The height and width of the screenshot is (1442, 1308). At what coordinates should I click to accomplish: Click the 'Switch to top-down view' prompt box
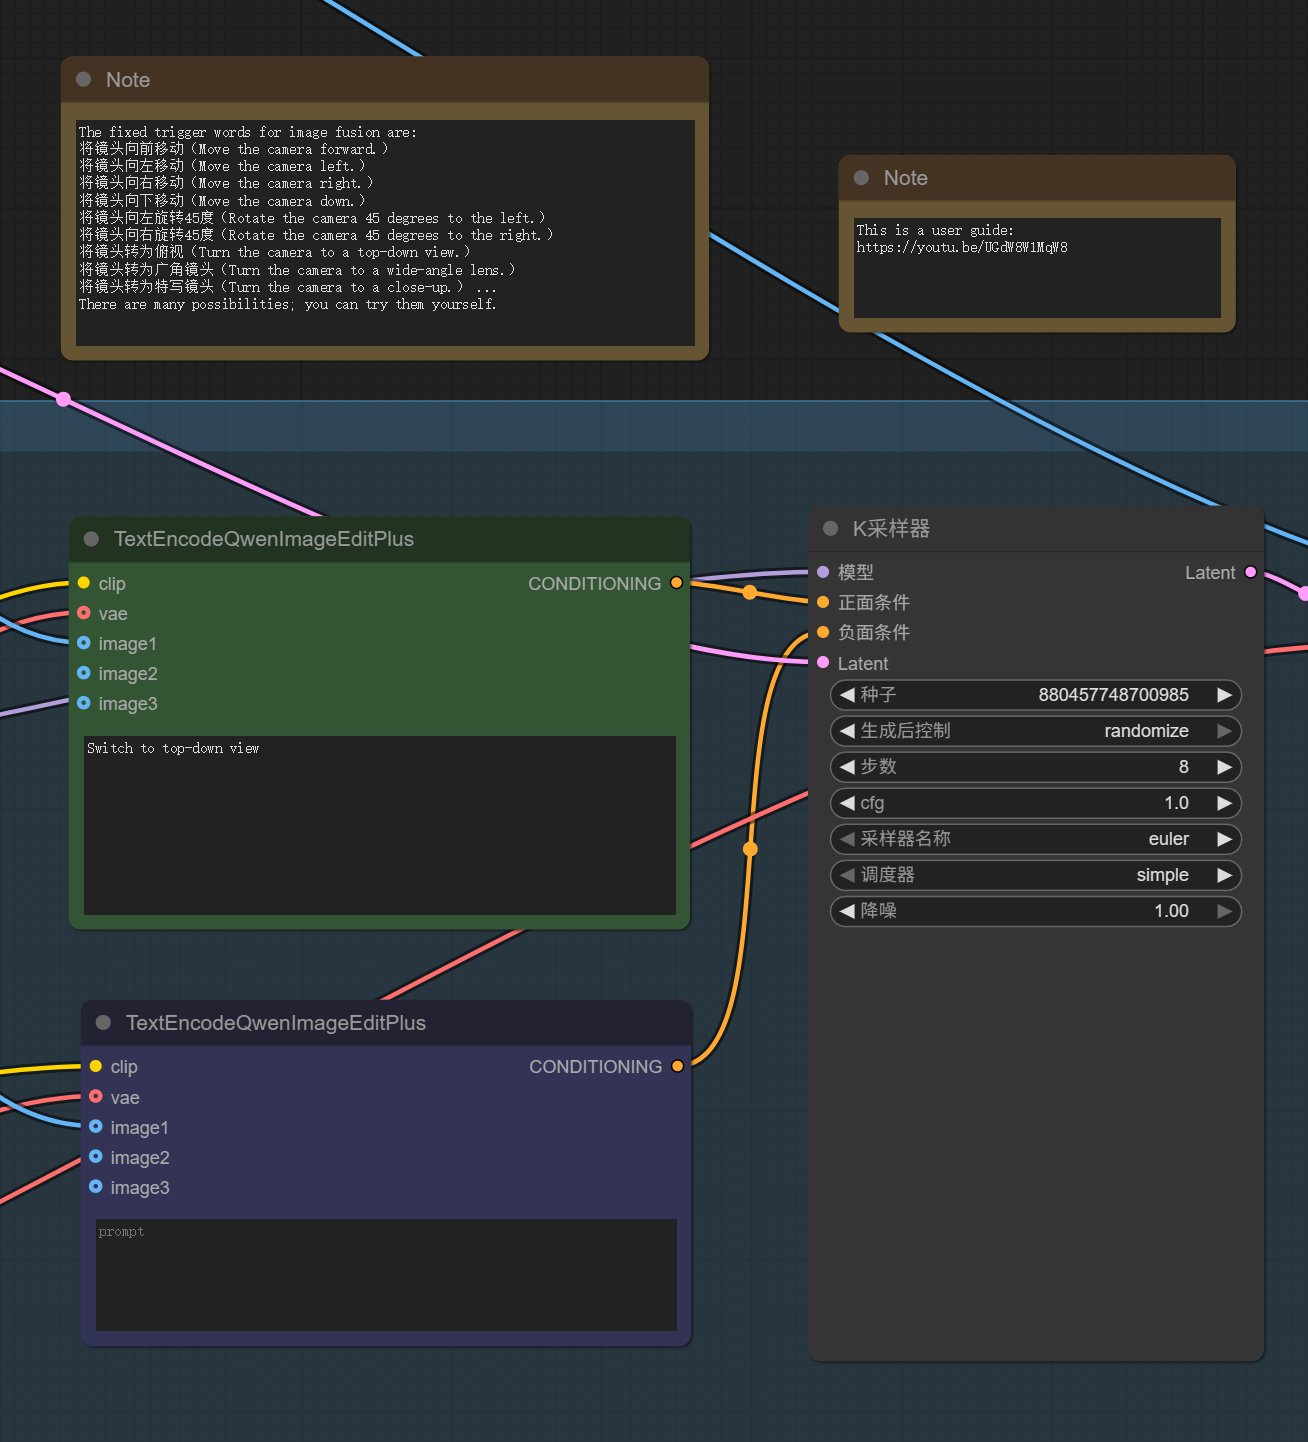[x=380, y=825]
